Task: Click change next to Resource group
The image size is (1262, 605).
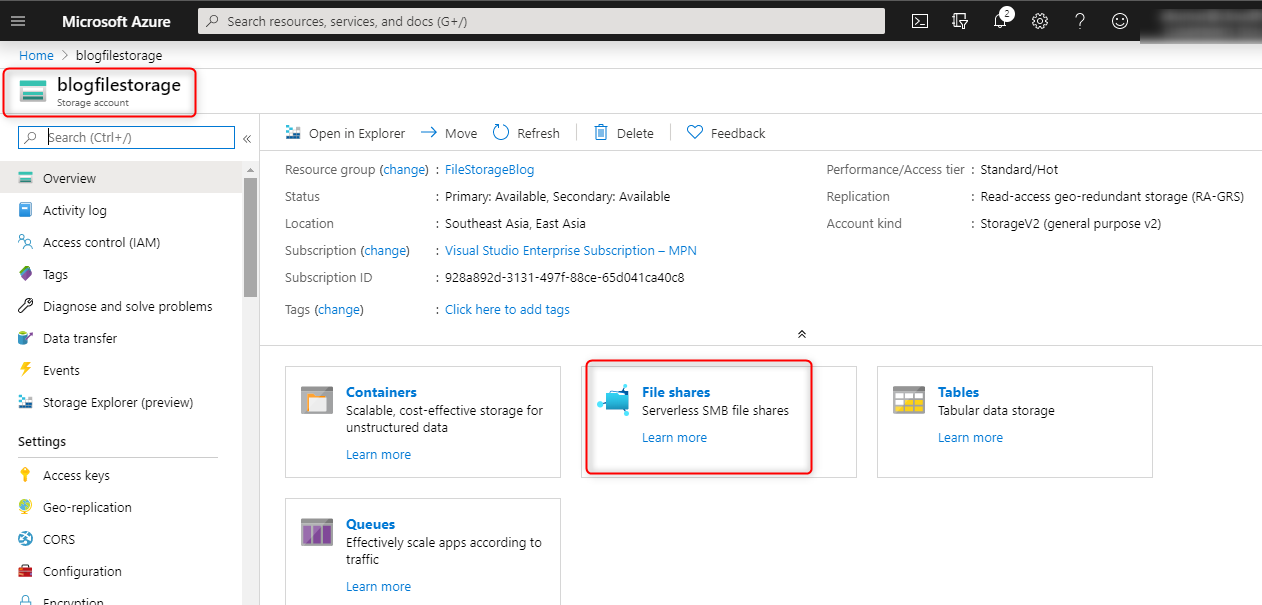Action: 404,170
